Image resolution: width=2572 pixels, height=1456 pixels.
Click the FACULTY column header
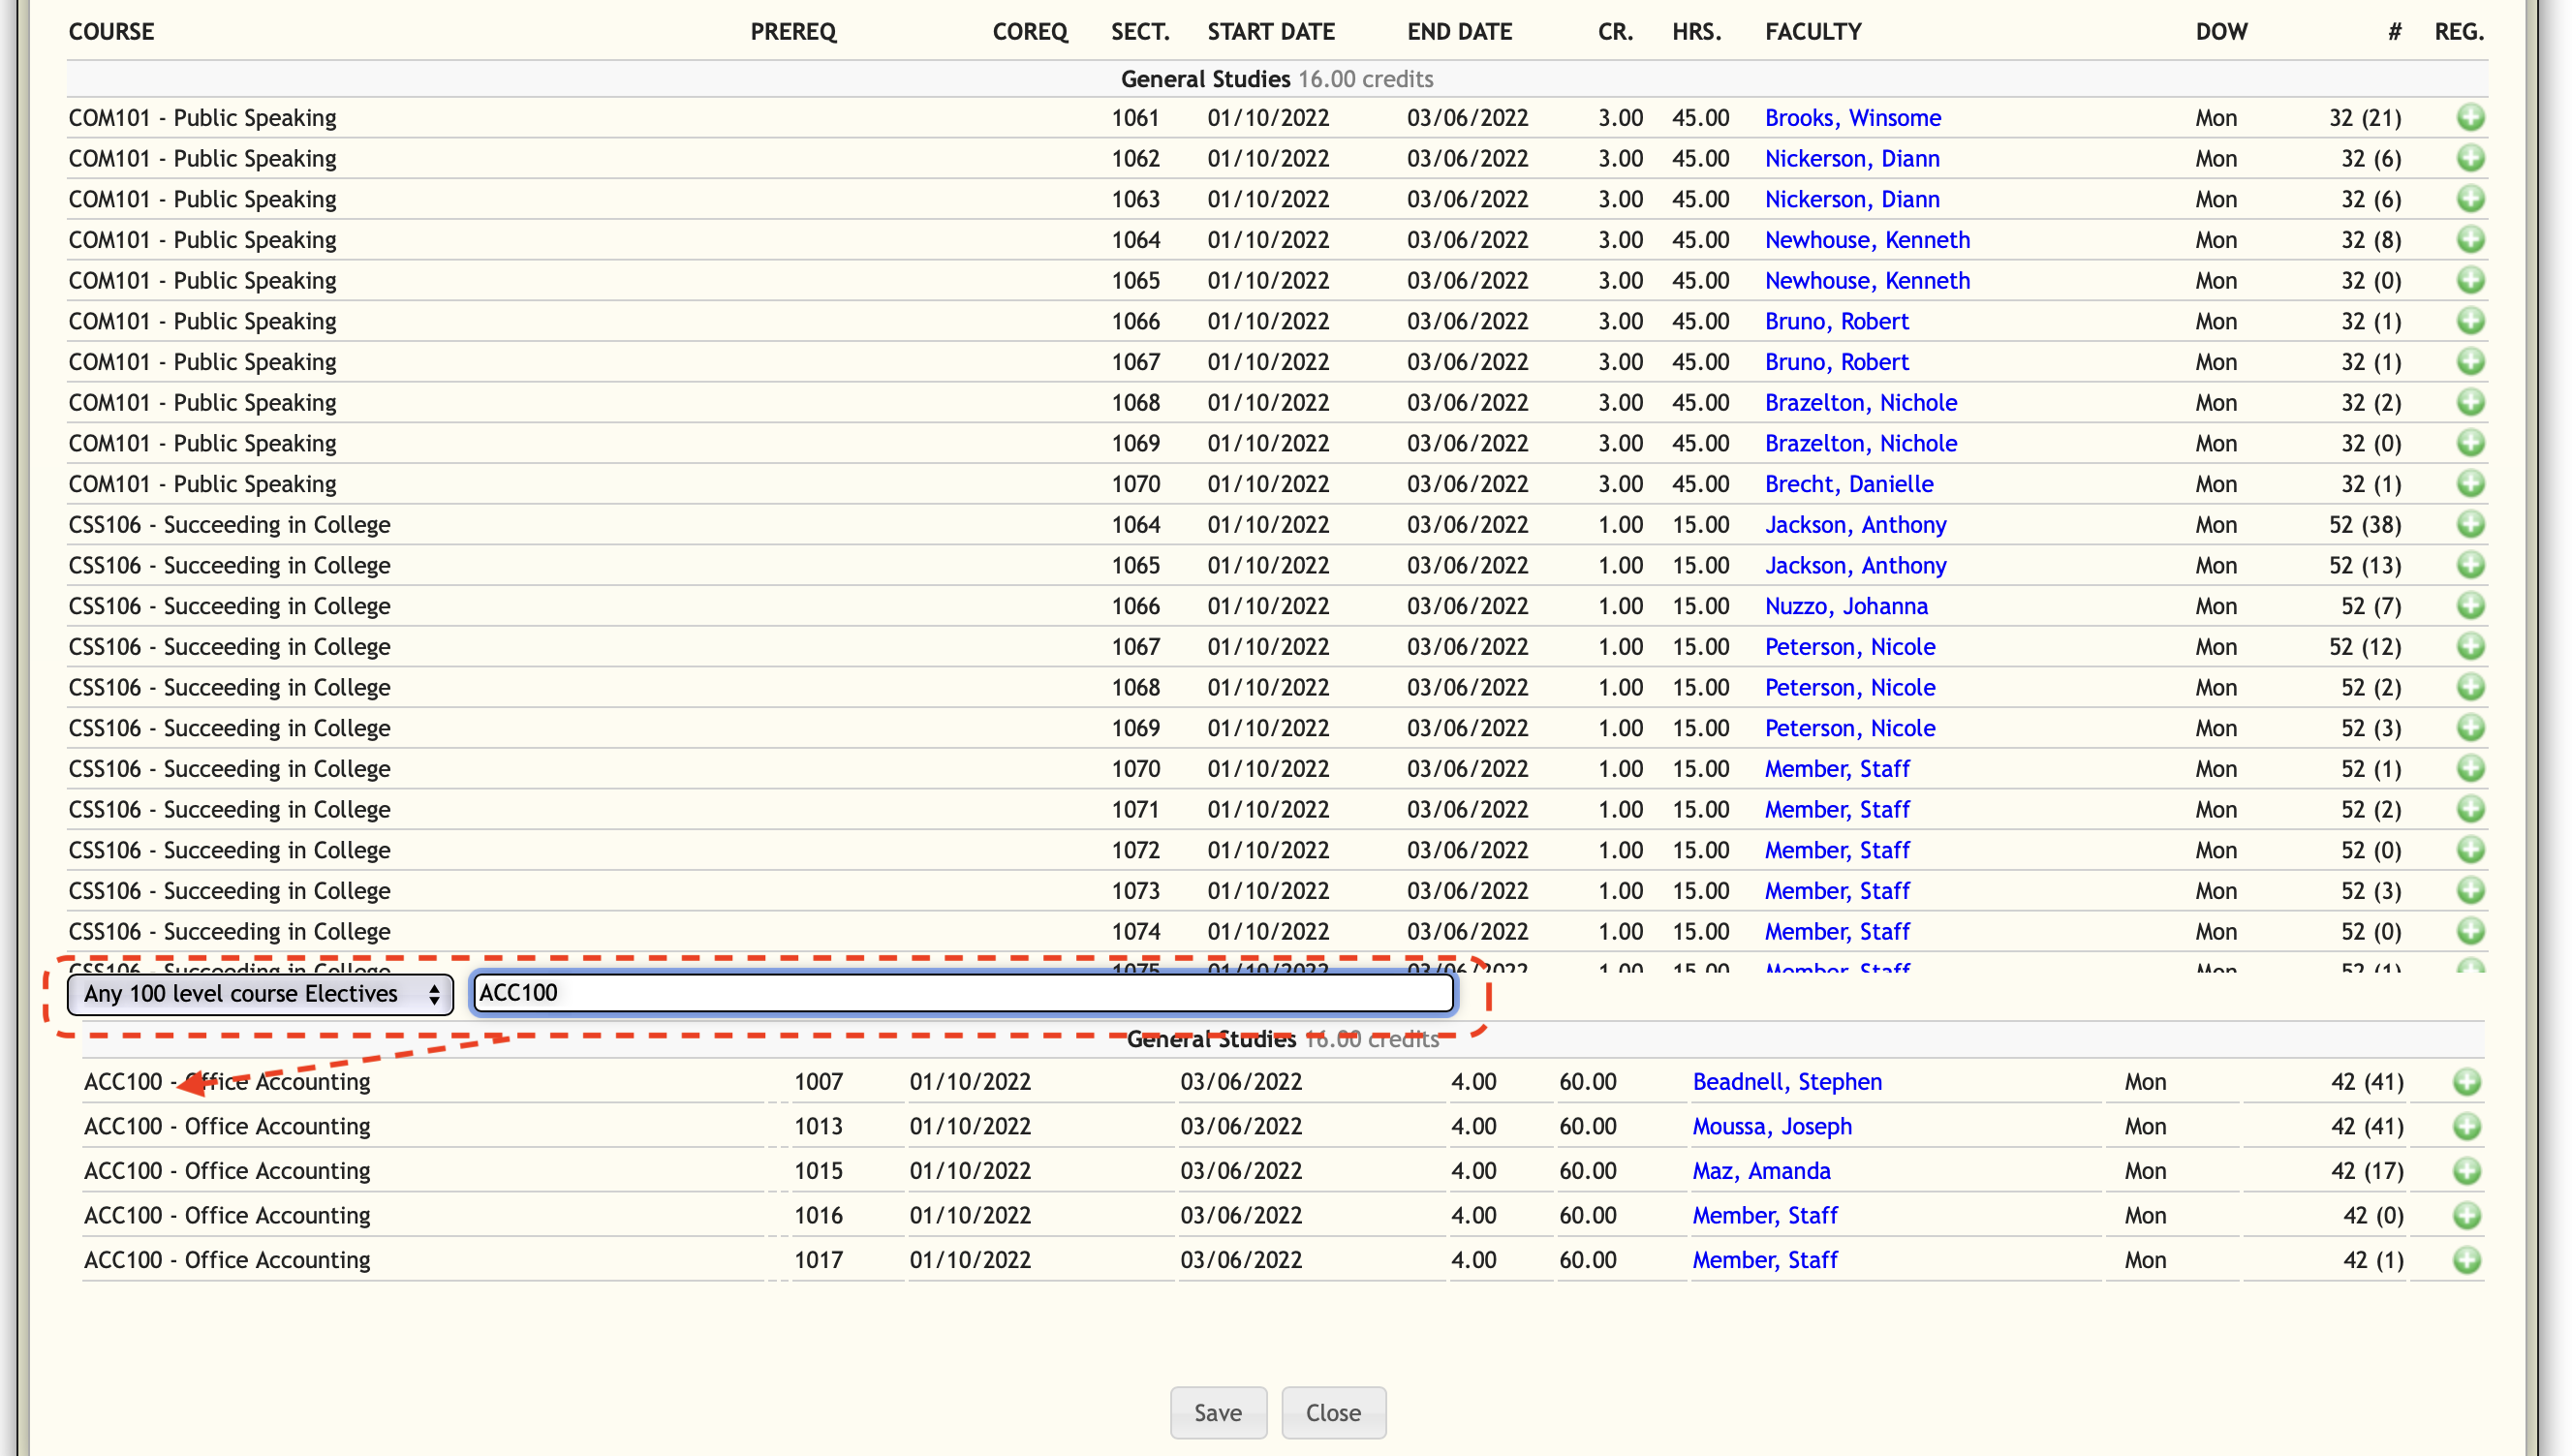tap(1812, 32)
